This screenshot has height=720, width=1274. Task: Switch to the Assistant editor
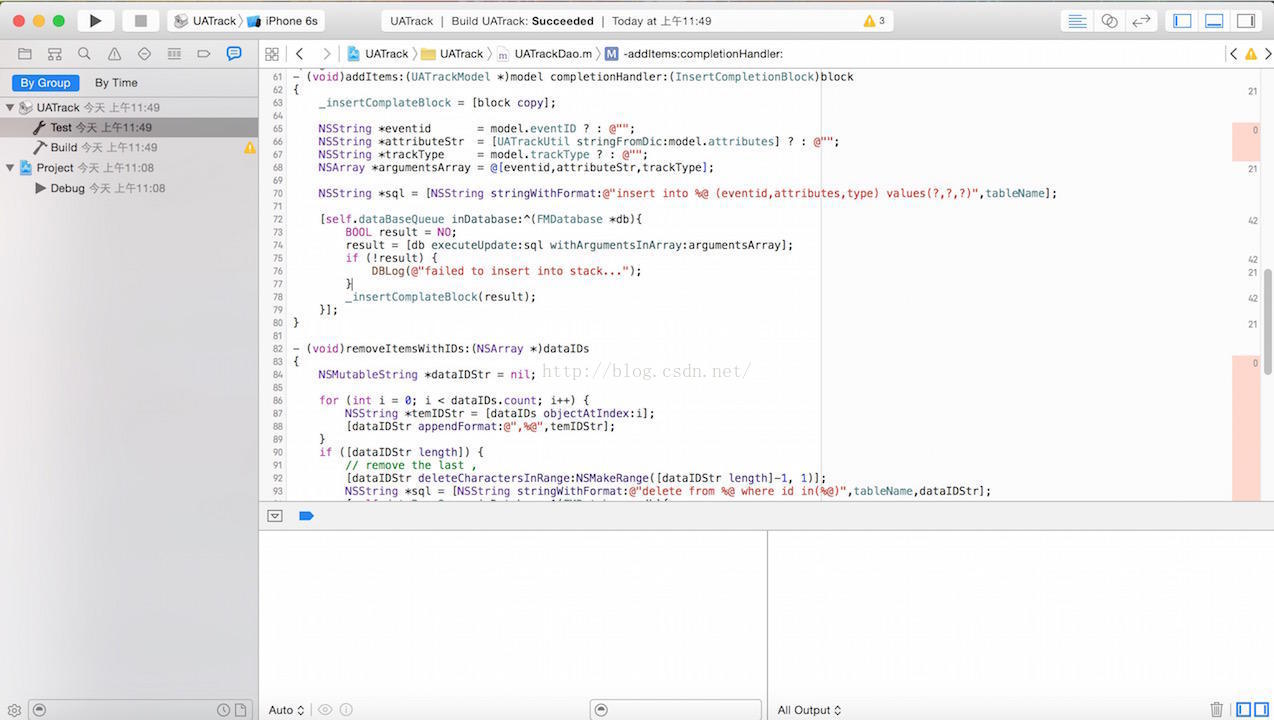pos(1109,21)
